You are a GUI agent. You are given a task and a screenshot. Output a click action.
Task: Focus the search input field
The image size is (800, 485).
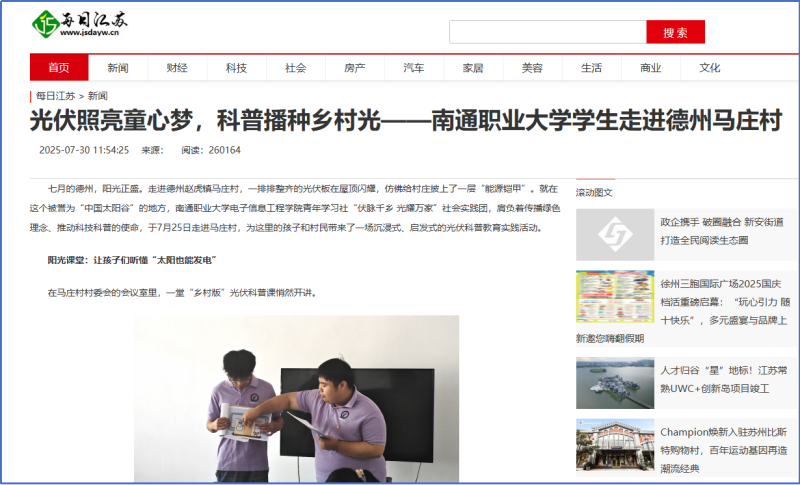pos(547,32)
